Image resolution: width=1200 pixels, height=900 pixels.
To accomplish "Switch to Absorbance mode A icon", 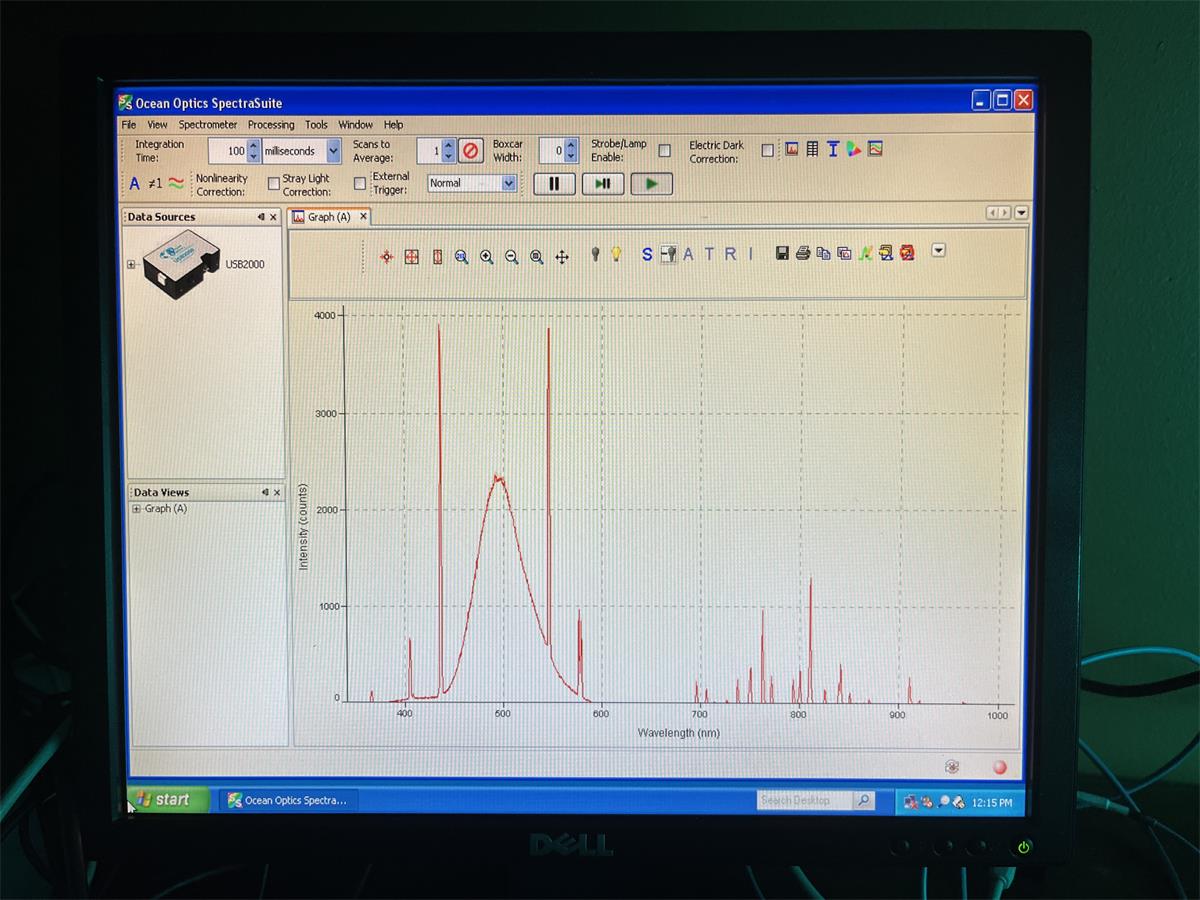I will tap(688, 254).
